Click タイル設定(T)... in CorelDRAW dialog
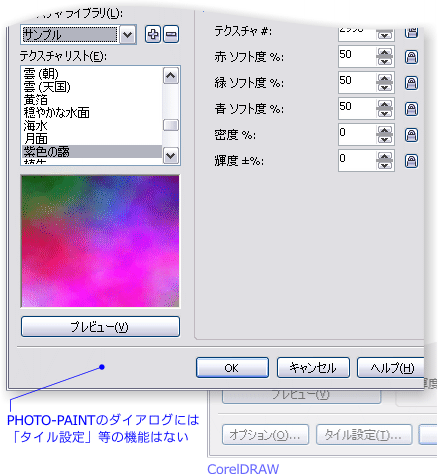The height and width of the screenshot is (474, 438). click(x=364, y=435)
